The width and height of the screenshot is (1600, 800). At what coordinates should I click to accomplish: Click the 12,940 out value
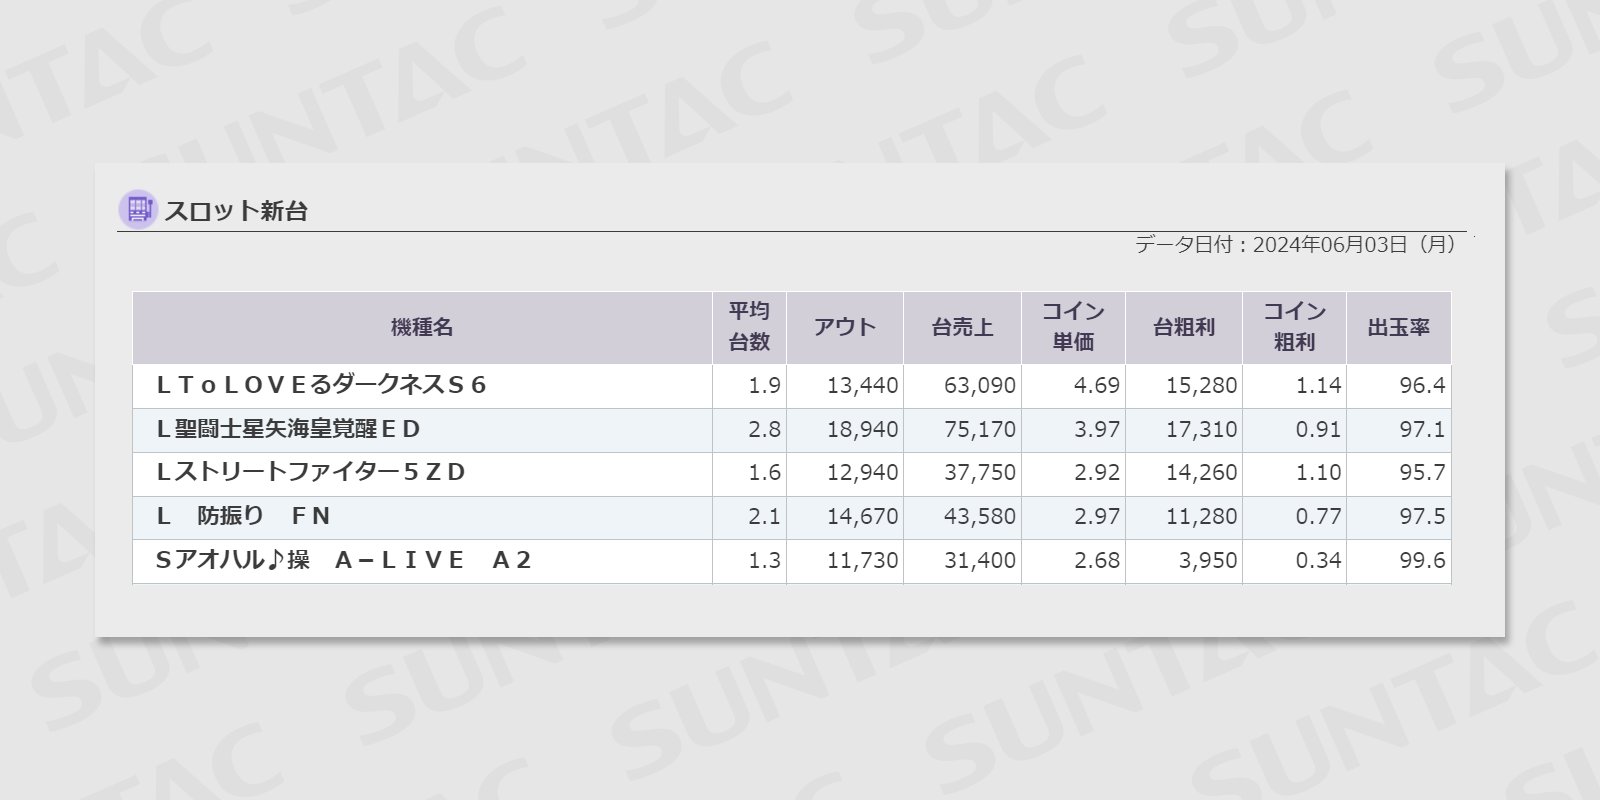coord(862,473)
